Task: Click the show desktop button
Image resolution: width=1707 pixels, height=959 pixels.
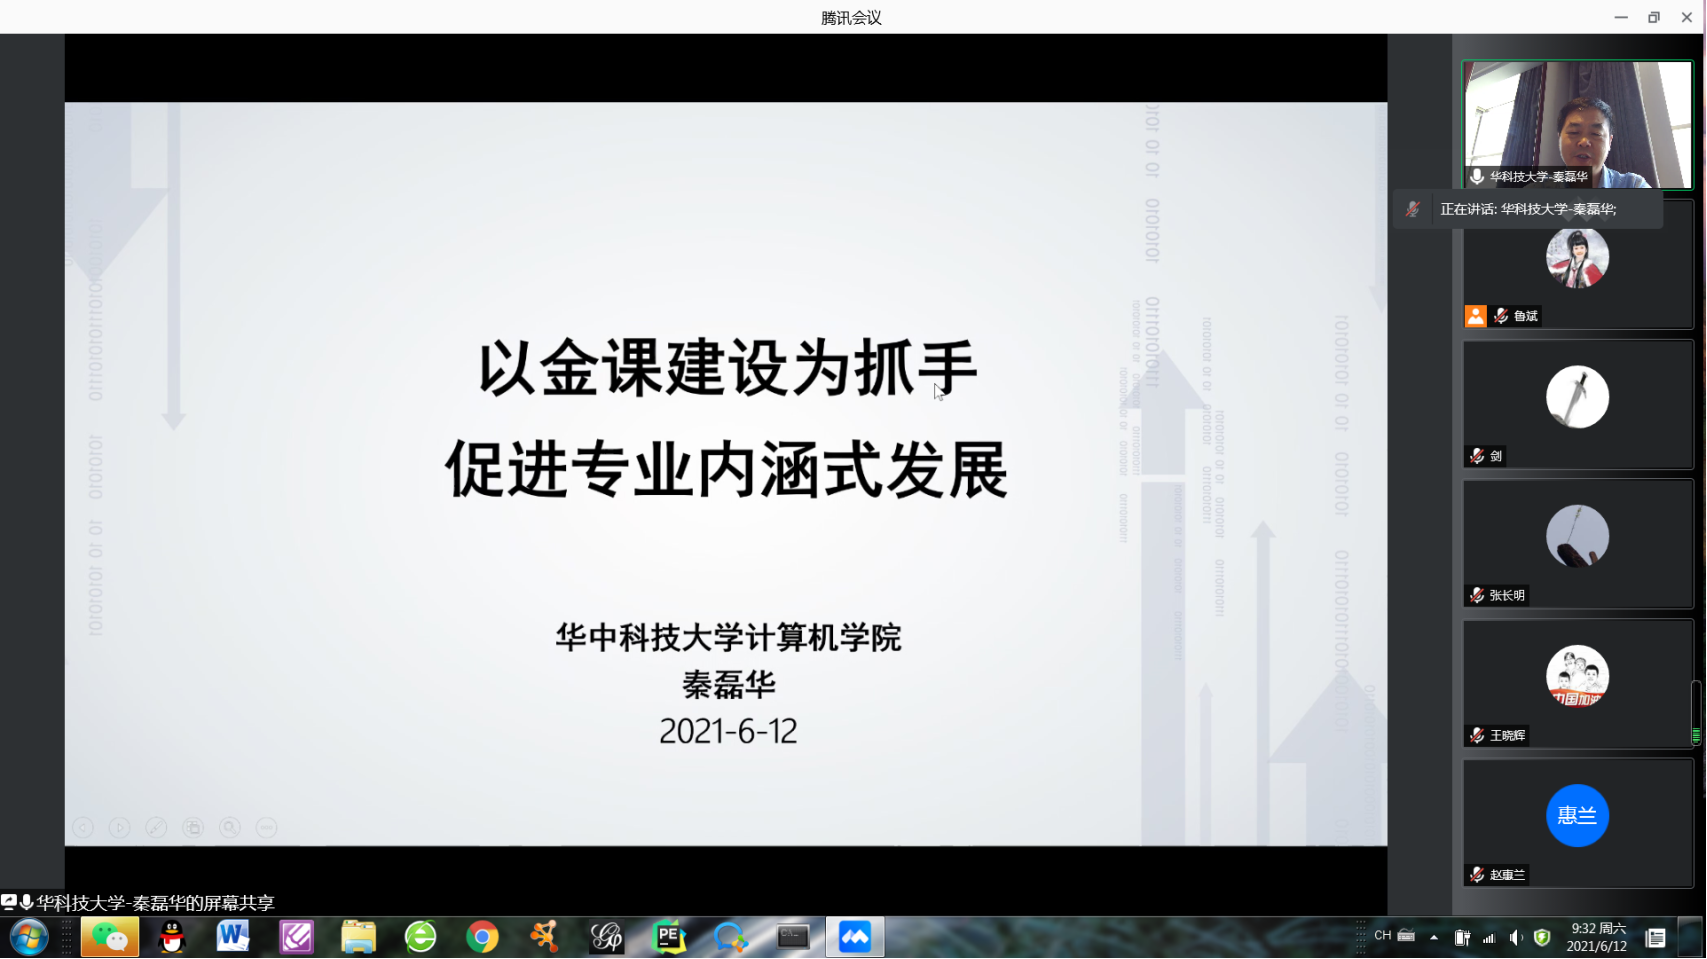Action: click(1691, 937)
